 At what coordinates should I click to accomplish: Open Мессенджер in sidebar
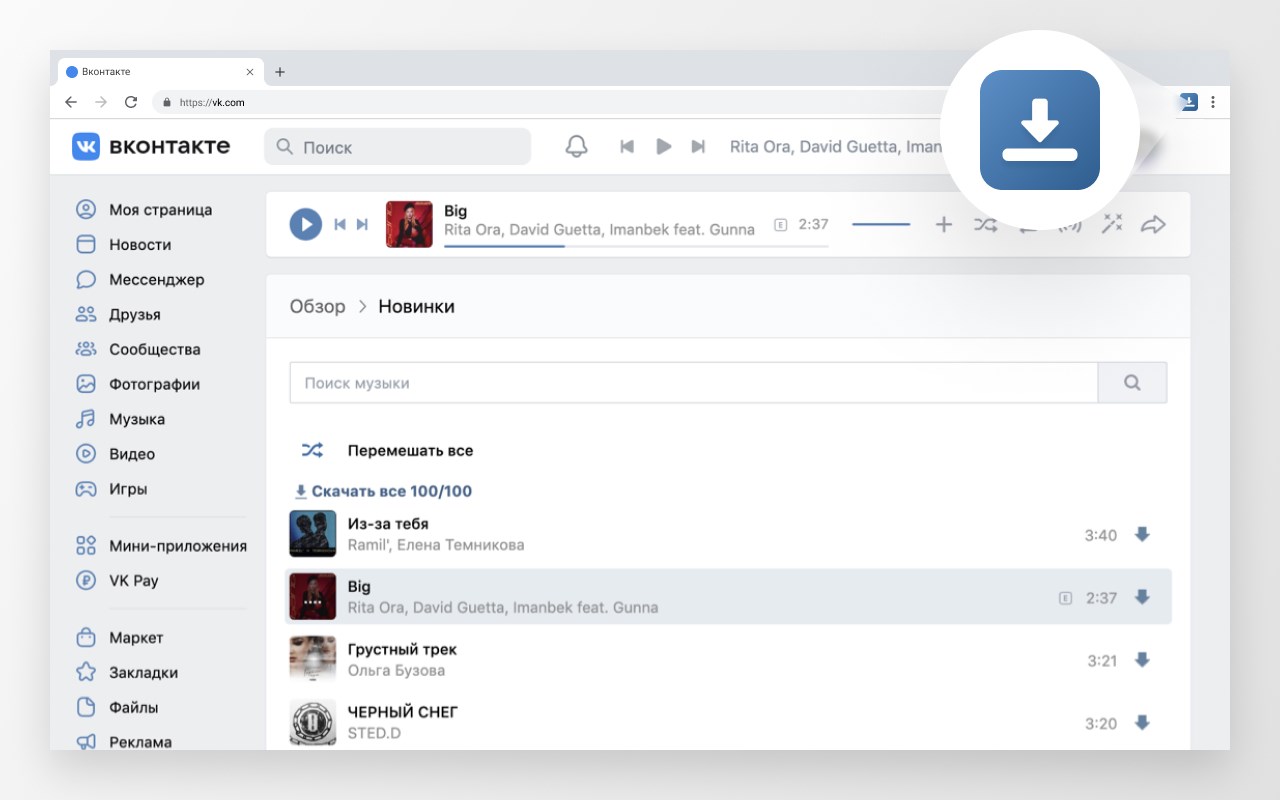pos(140,280)
